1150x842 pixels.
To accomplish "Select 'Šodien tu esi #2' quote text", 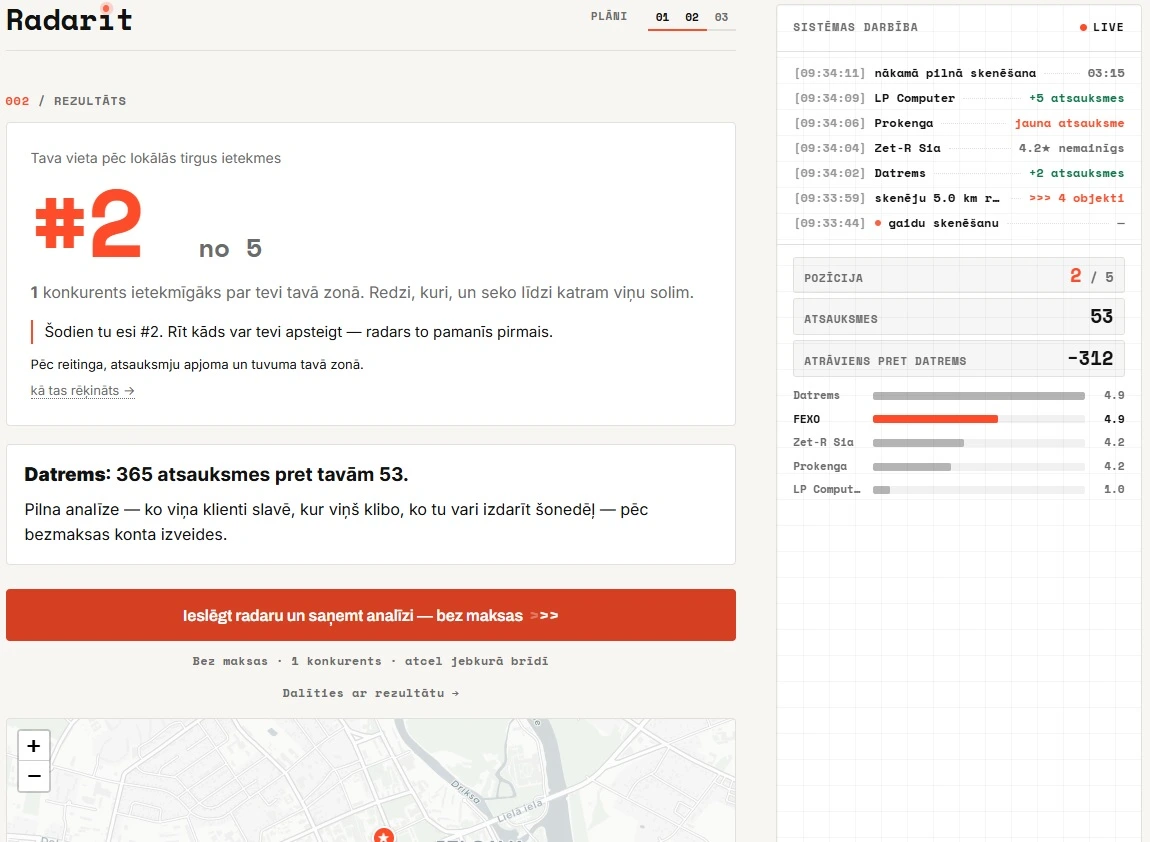I will (x=299, y=332).
